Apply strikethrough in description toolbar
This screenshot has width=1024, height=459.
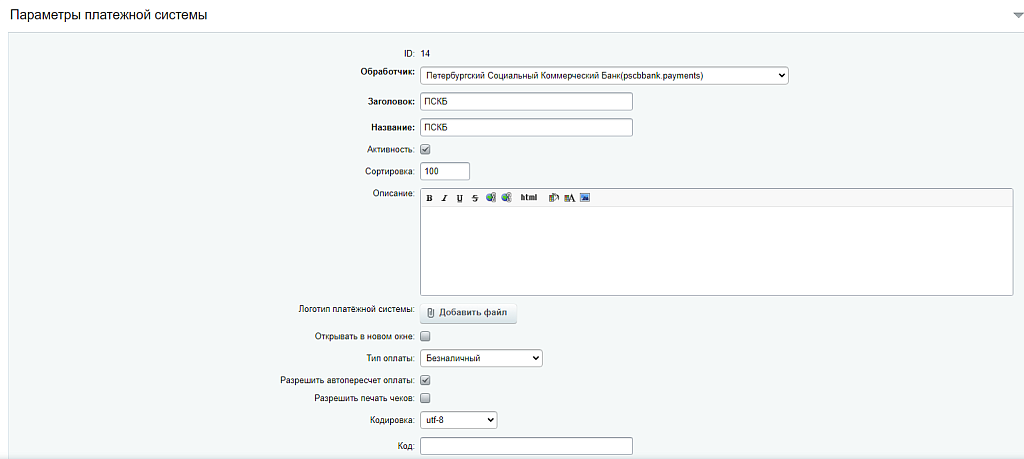(475, 198)
